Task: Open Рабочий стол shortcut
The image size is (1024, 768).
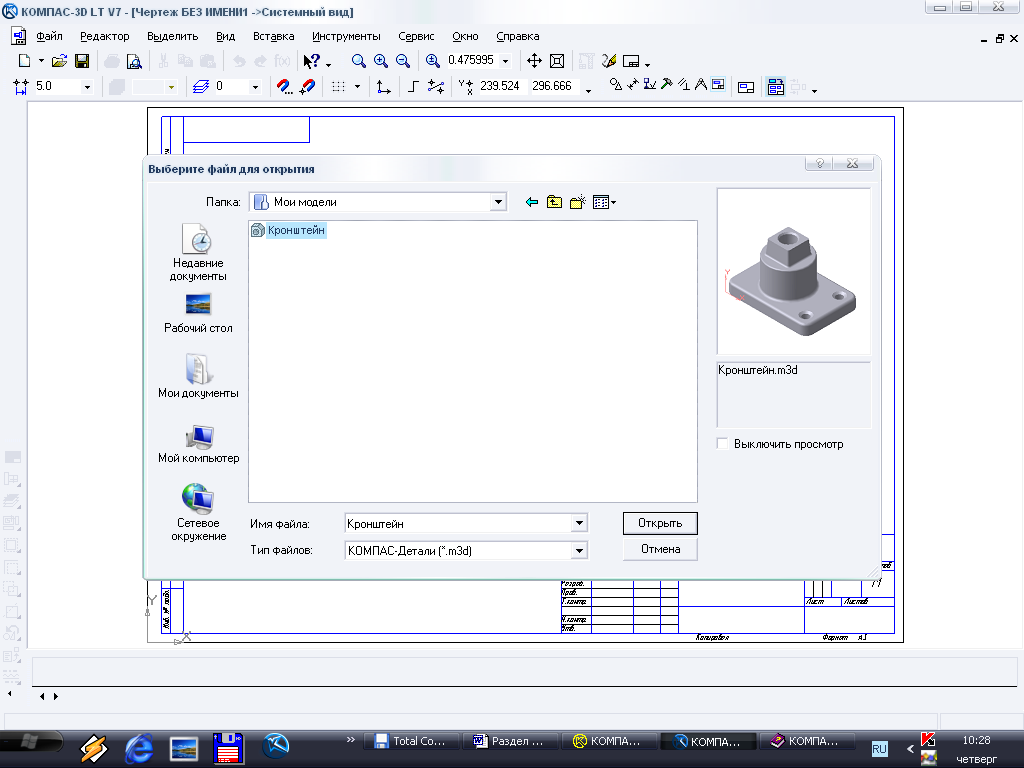Action: 198,314
